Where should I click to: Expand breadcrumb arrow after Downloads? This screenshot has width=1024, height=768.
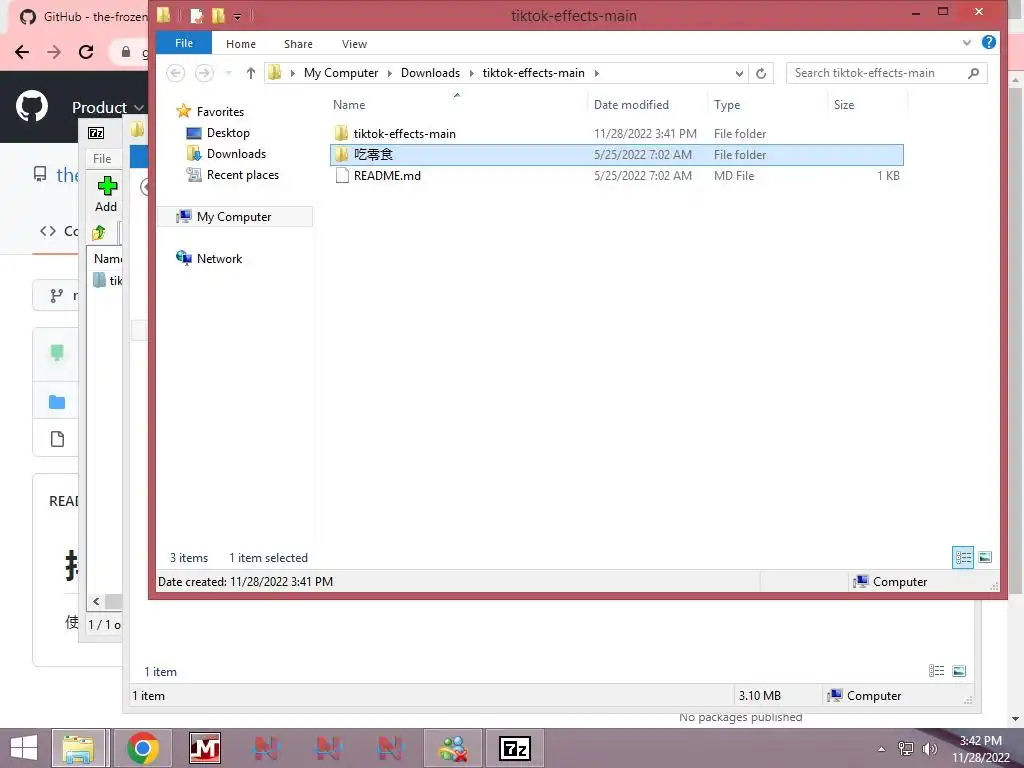[472, 73]
